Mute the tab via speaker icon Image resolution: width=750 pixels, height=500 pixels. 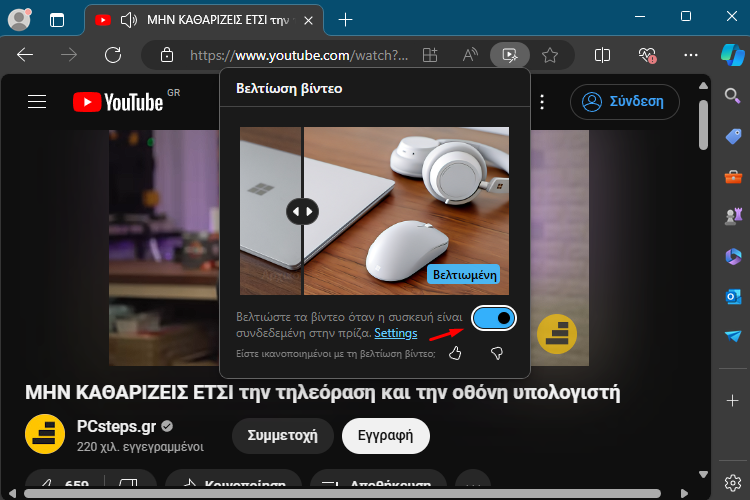(128, 20)
